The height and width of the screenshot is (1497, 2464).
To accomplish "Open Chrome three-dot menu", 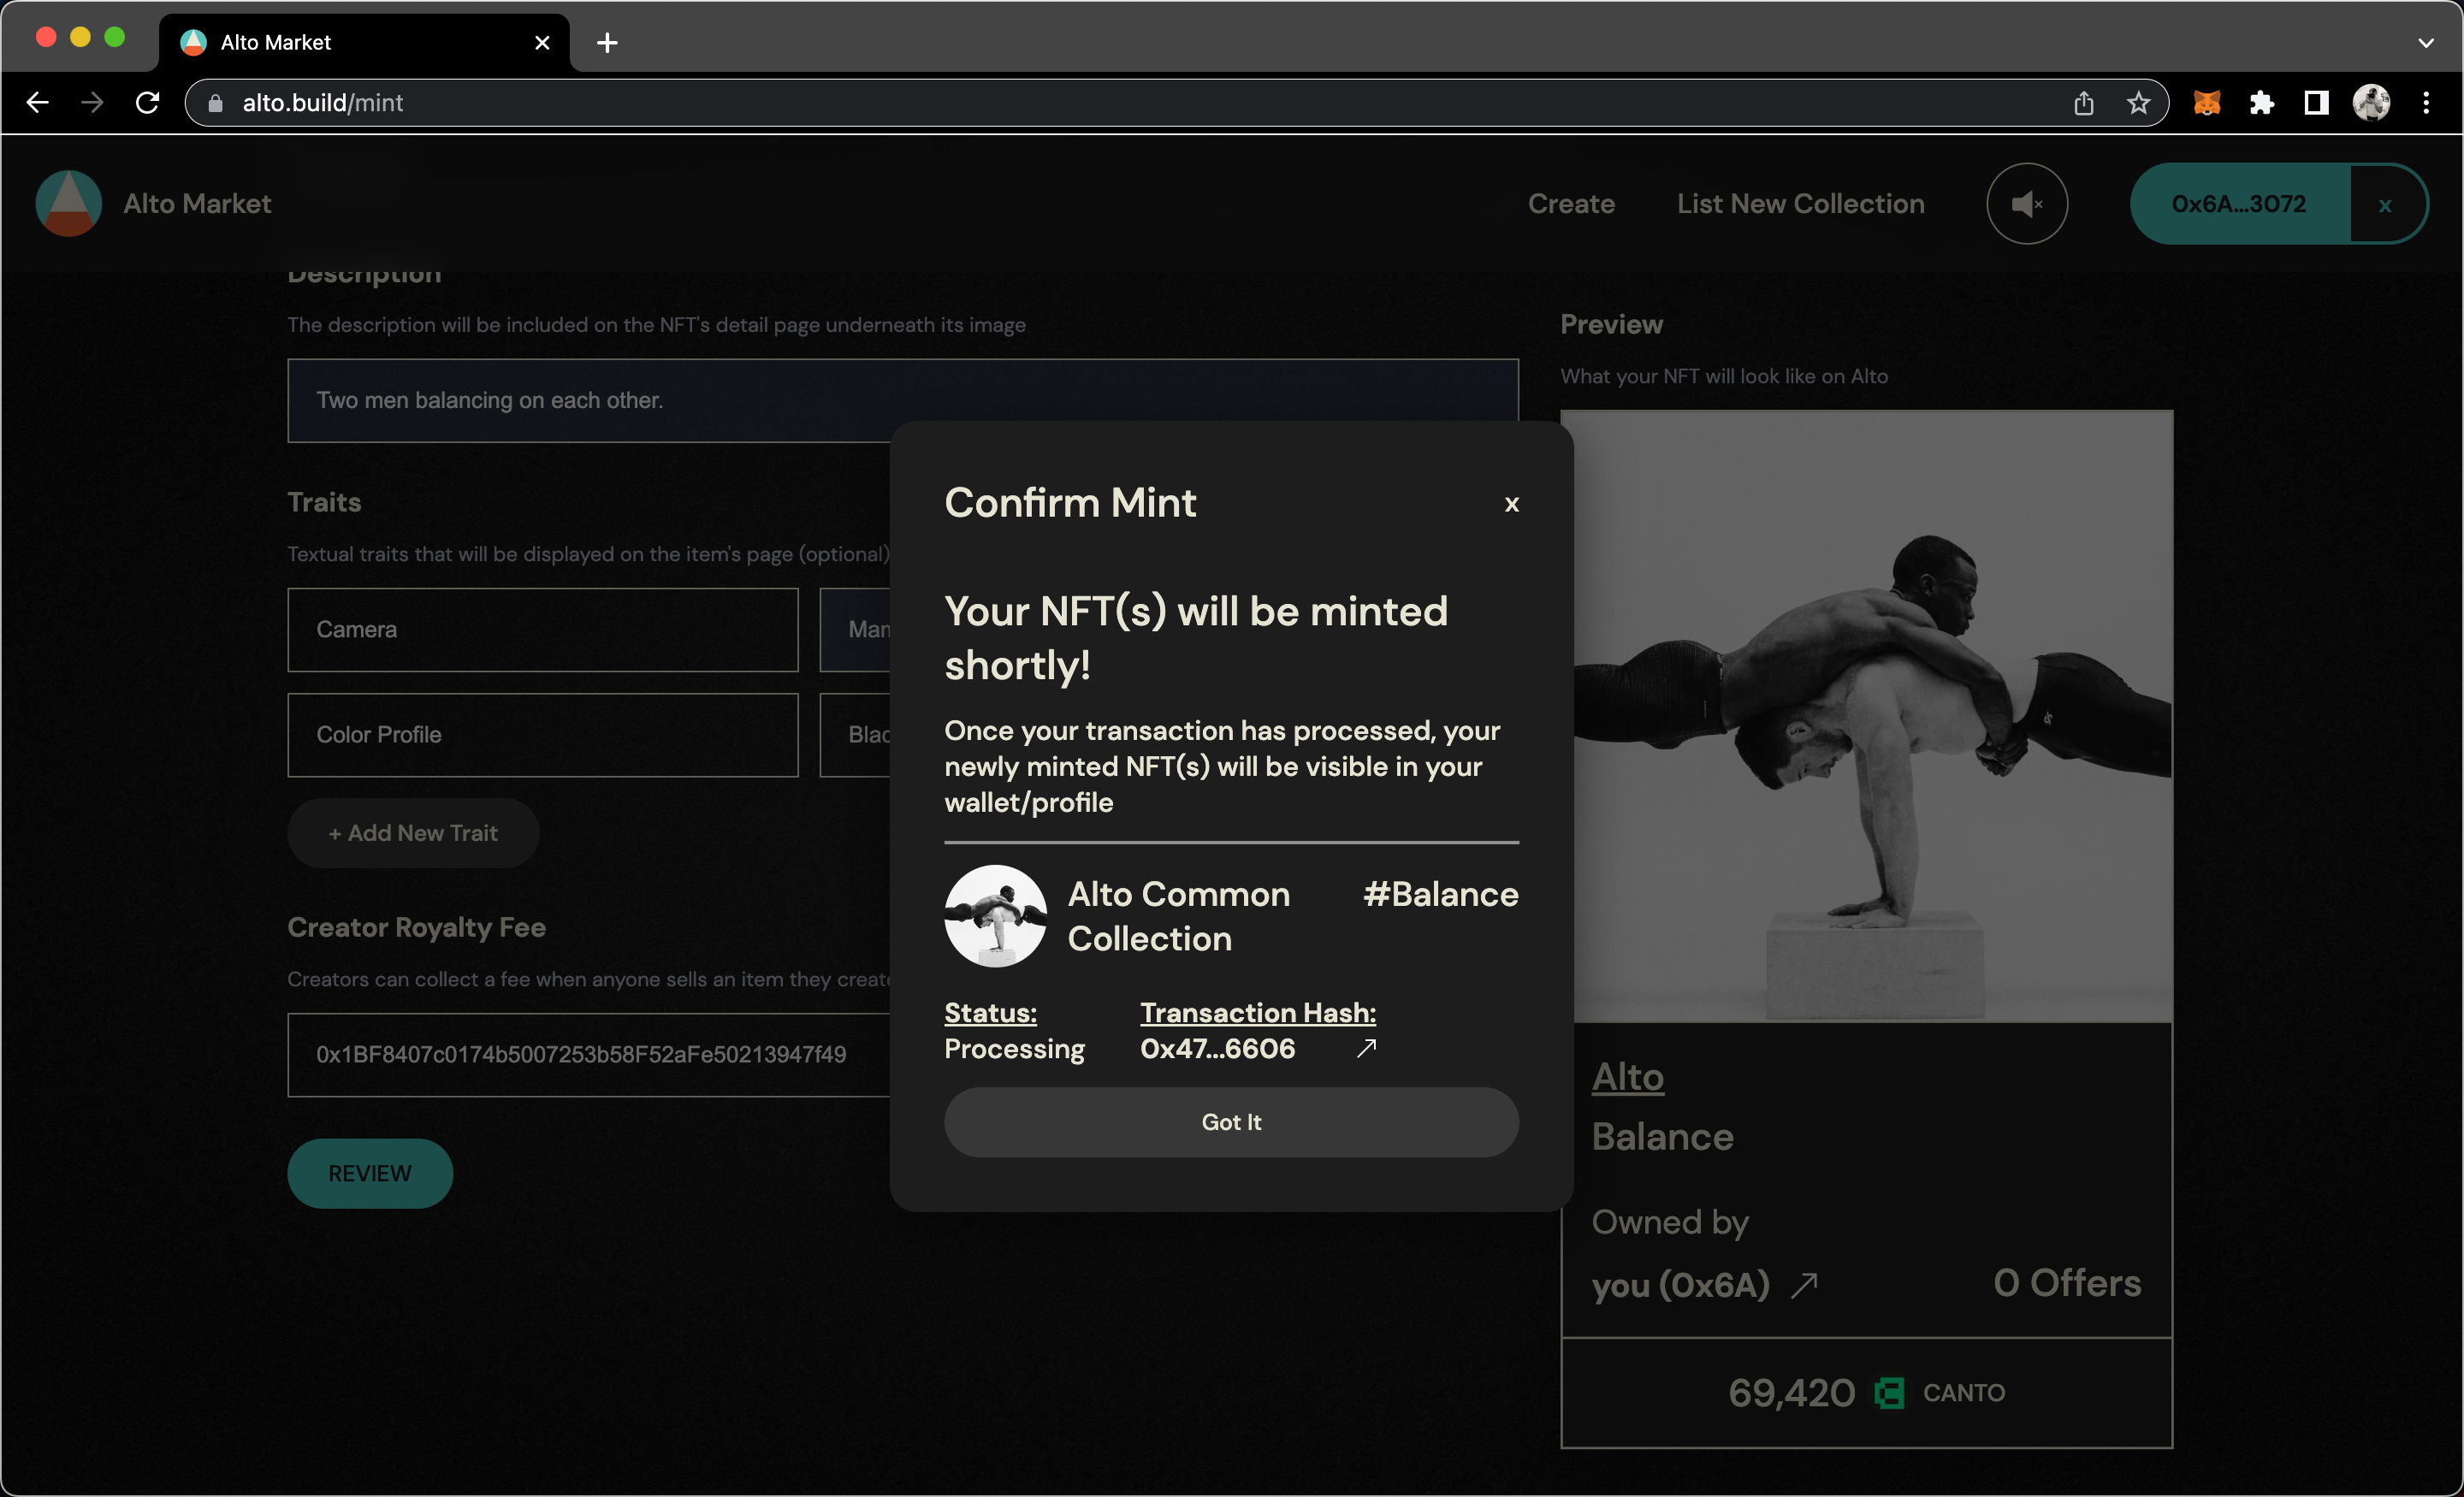I will pyautogui.click(x=2426, y=103).
